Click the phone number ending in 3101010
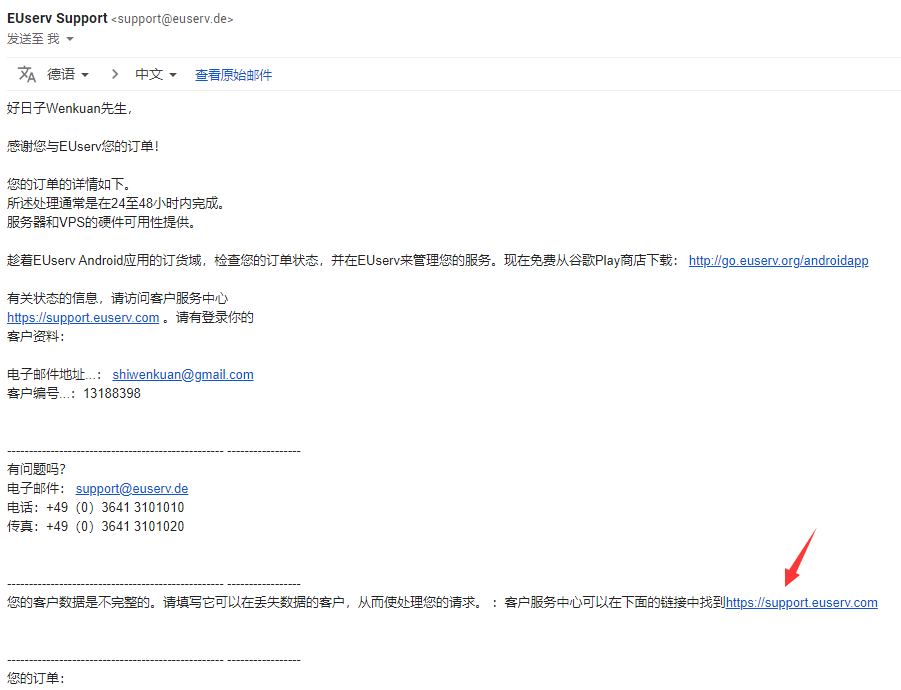 (115, 507)
